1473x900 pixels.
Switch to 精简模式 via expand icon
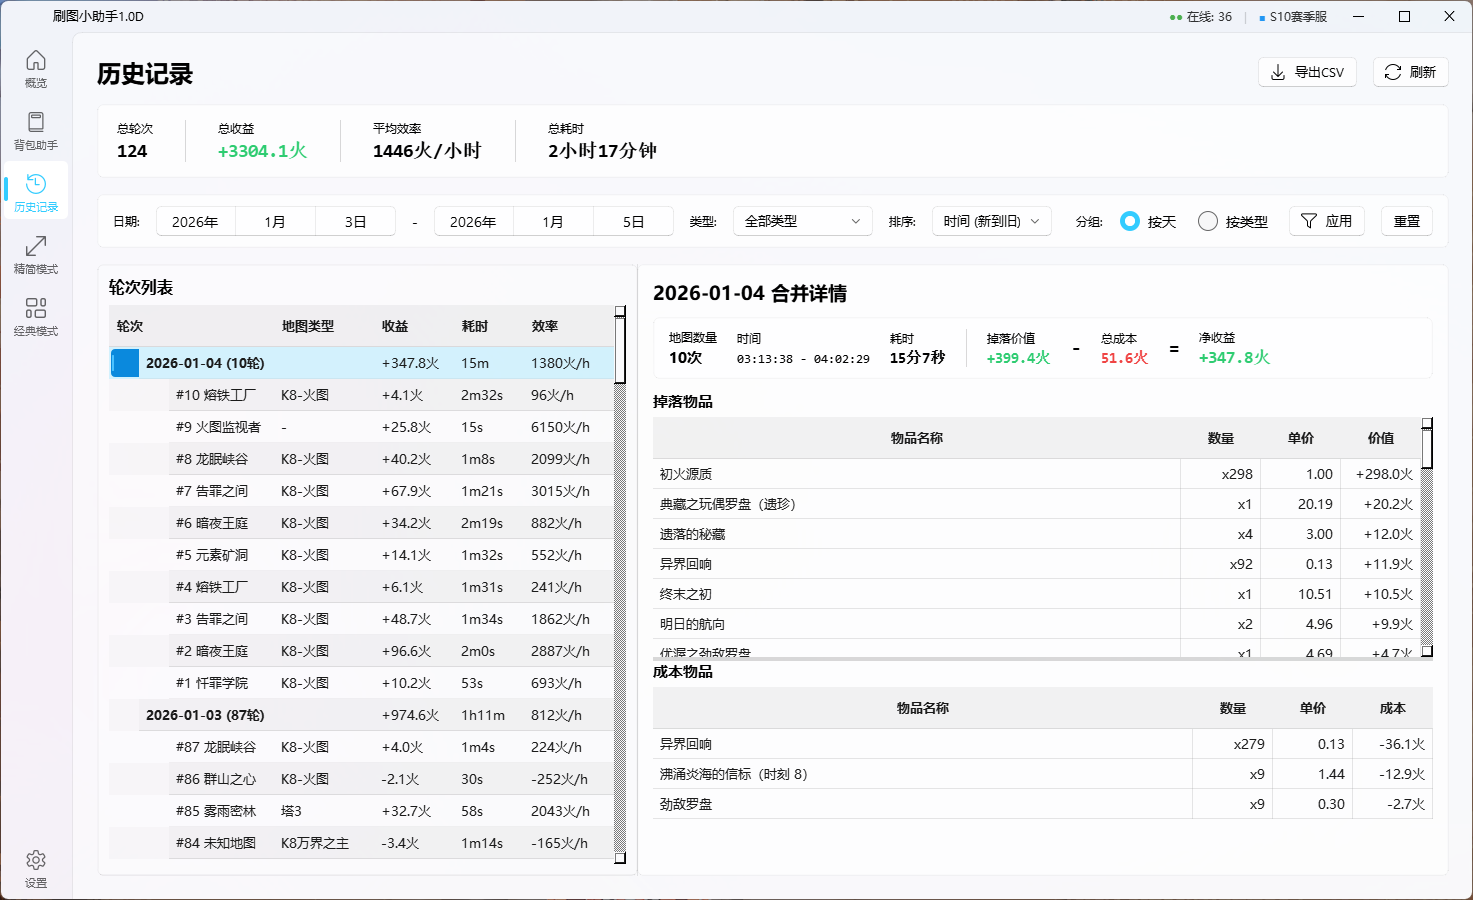36,254
